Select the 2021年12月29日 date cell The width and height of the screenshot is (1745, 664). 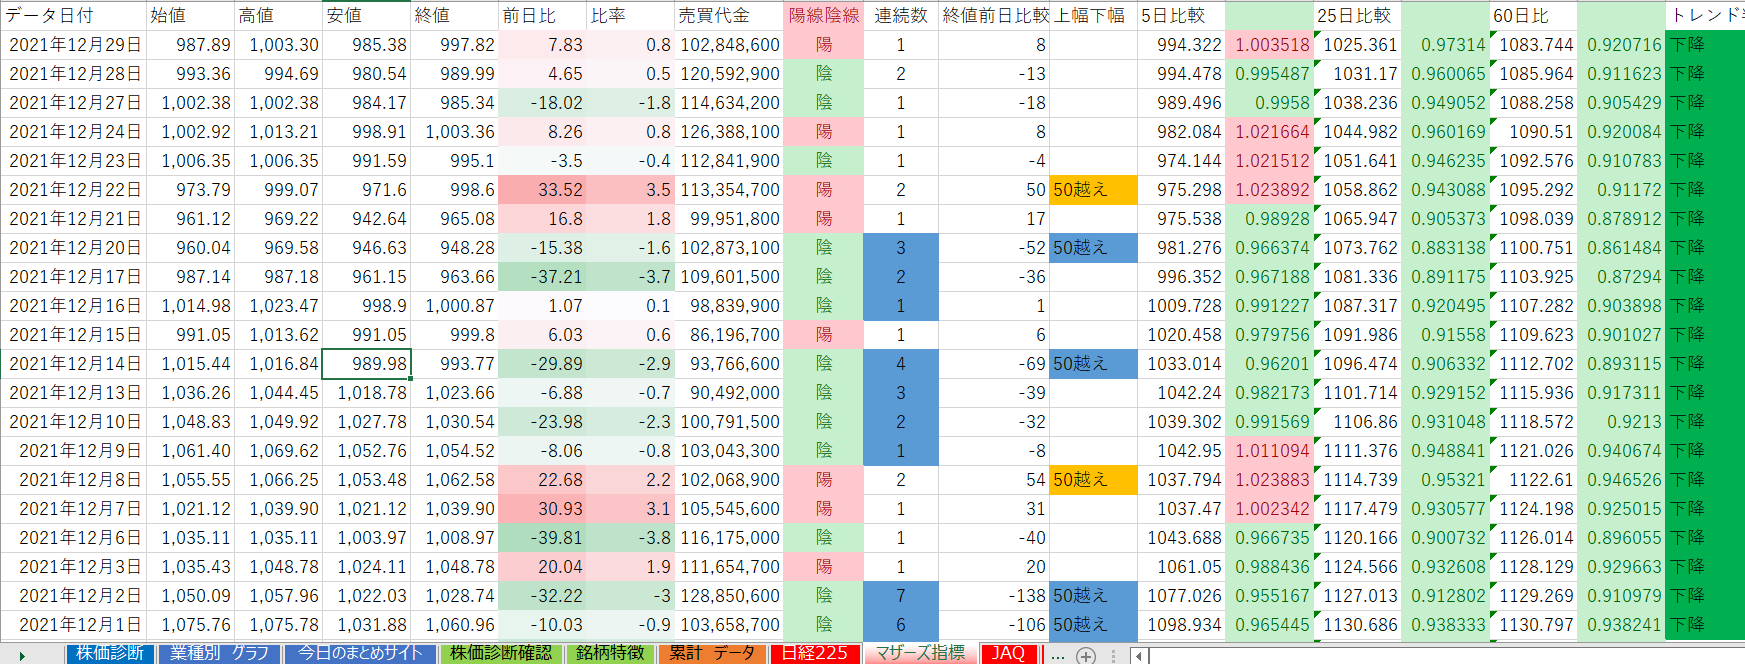[74, 45]
